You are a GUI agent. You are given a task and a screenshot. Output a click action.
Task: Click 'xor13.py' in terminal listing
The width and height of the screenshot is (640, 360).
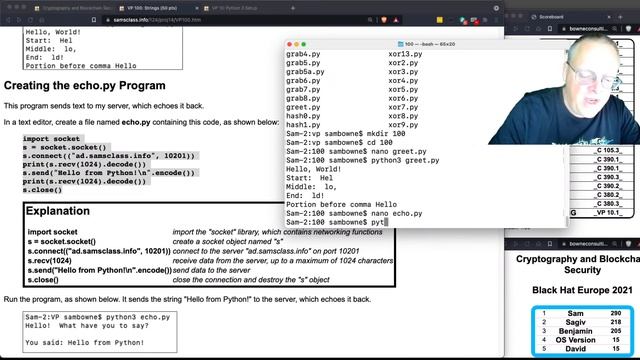pyautogui.click(x=405, y=54)
